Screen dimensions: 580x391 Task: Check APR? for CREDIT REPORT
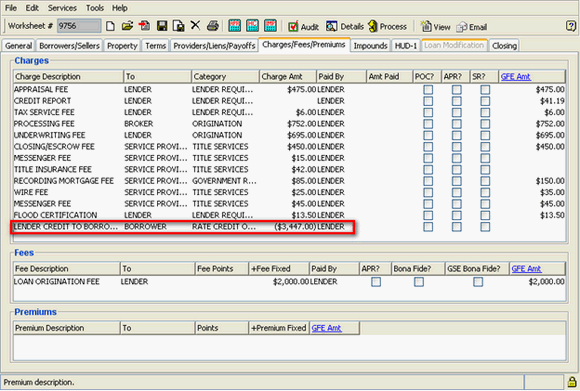[x=457, y=101]
